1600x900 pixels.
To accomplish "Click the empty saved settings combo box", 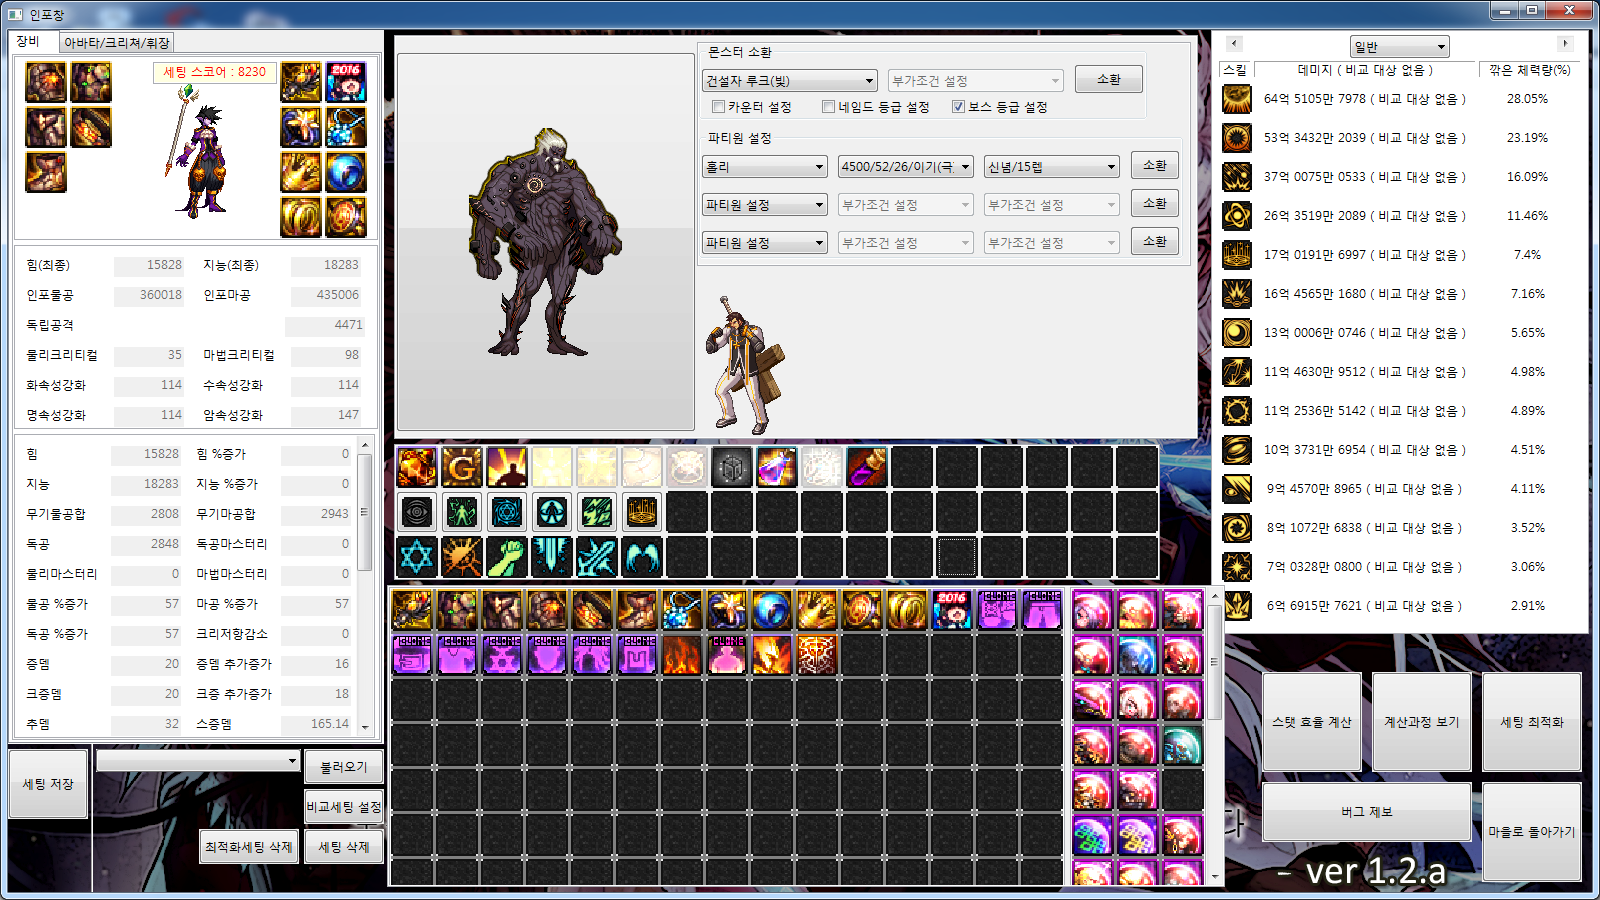I will [x=198, y=761].
